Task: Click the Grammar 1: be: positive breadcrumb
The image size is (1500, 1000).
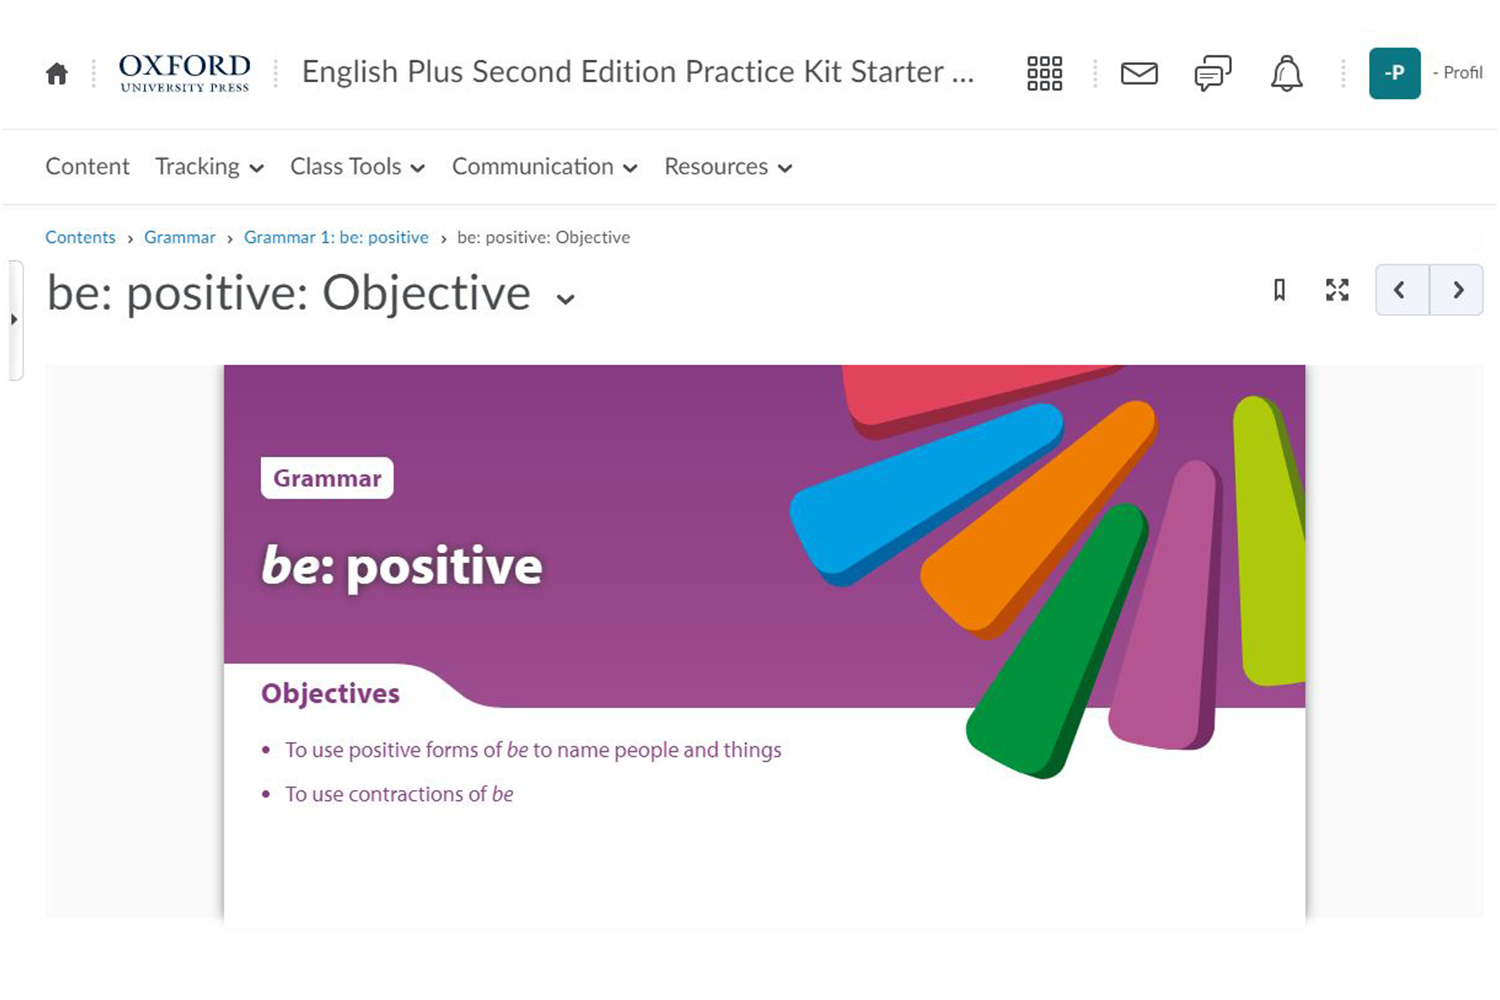Action: click(x=336, y=237)
